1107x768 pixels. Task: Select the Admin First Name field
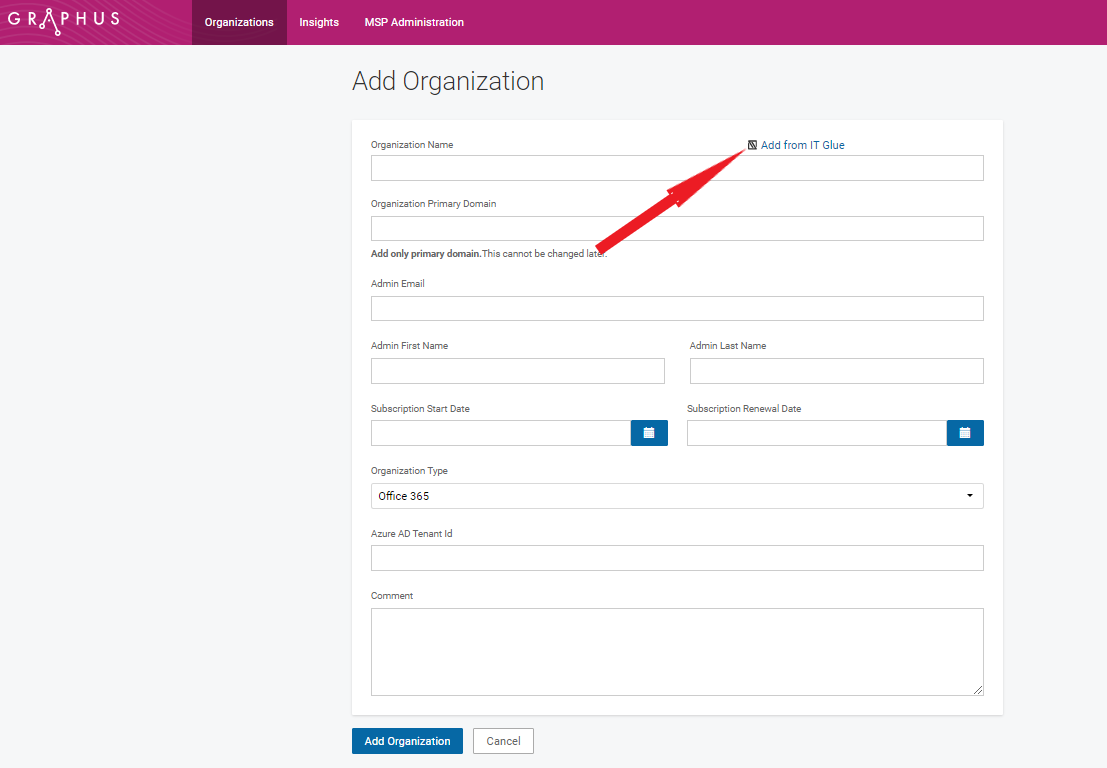[x=517, y=371]
